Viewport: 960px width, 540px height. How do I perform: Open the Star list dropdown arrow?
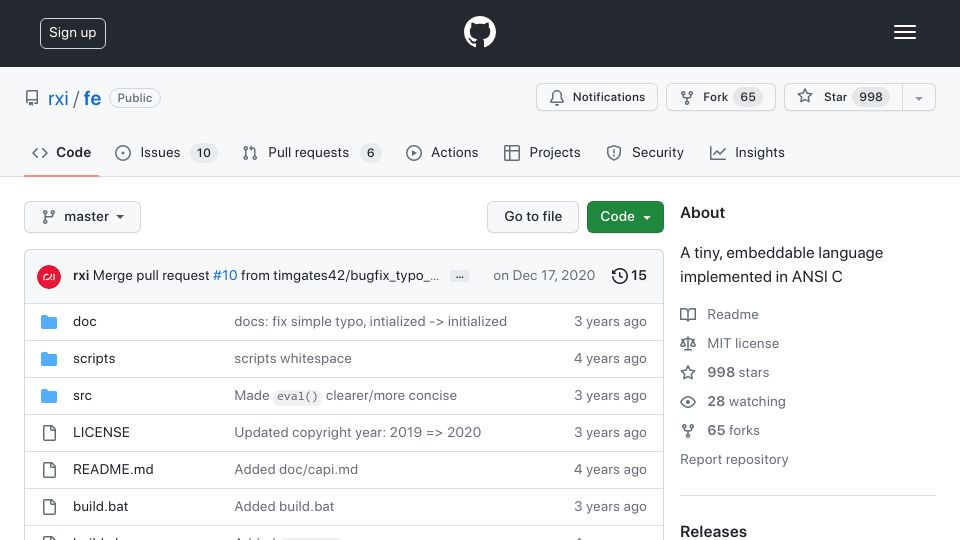[x=919, y=97]
